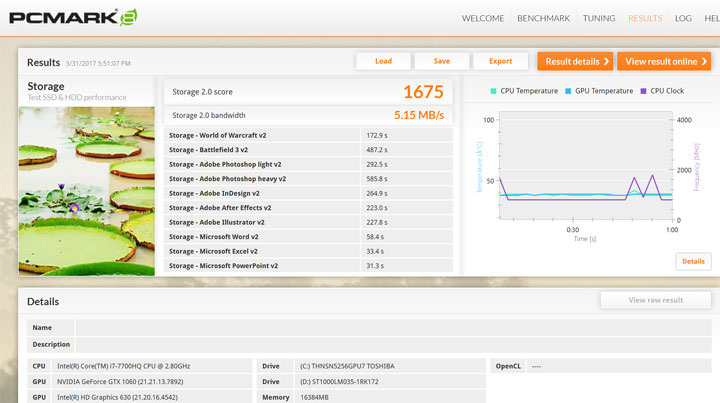Select the Storage 2.0 score row
The height and width of the screenshot is (403, 720).
coord(308,92)
